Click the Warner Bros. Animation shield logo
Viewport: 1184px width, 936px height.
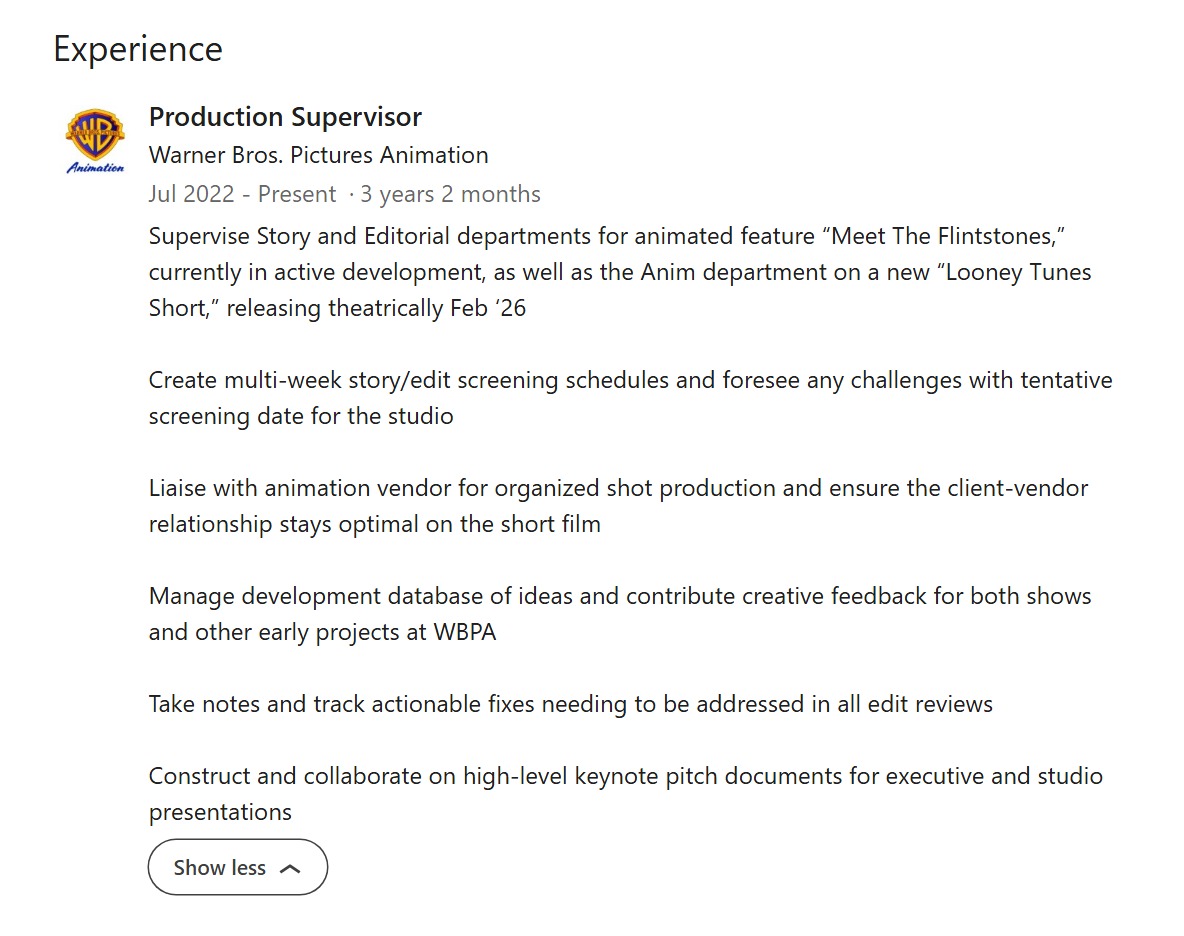tap(95, 132)
